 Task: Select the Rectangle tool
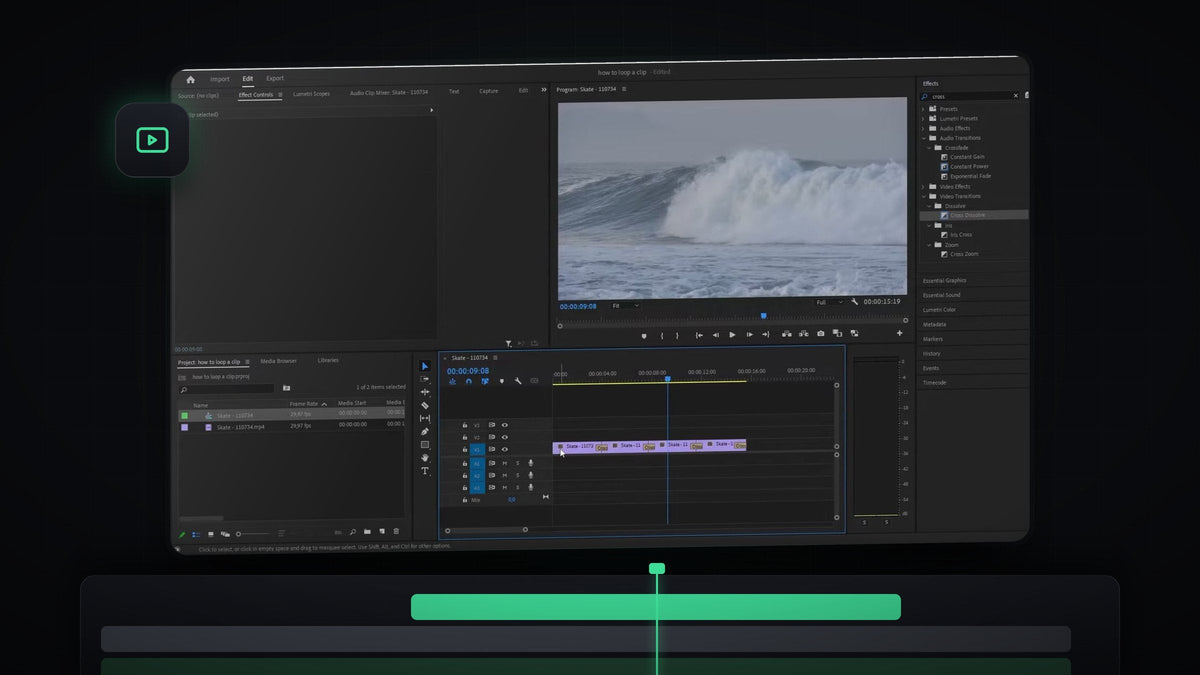(x=424, y=444)
